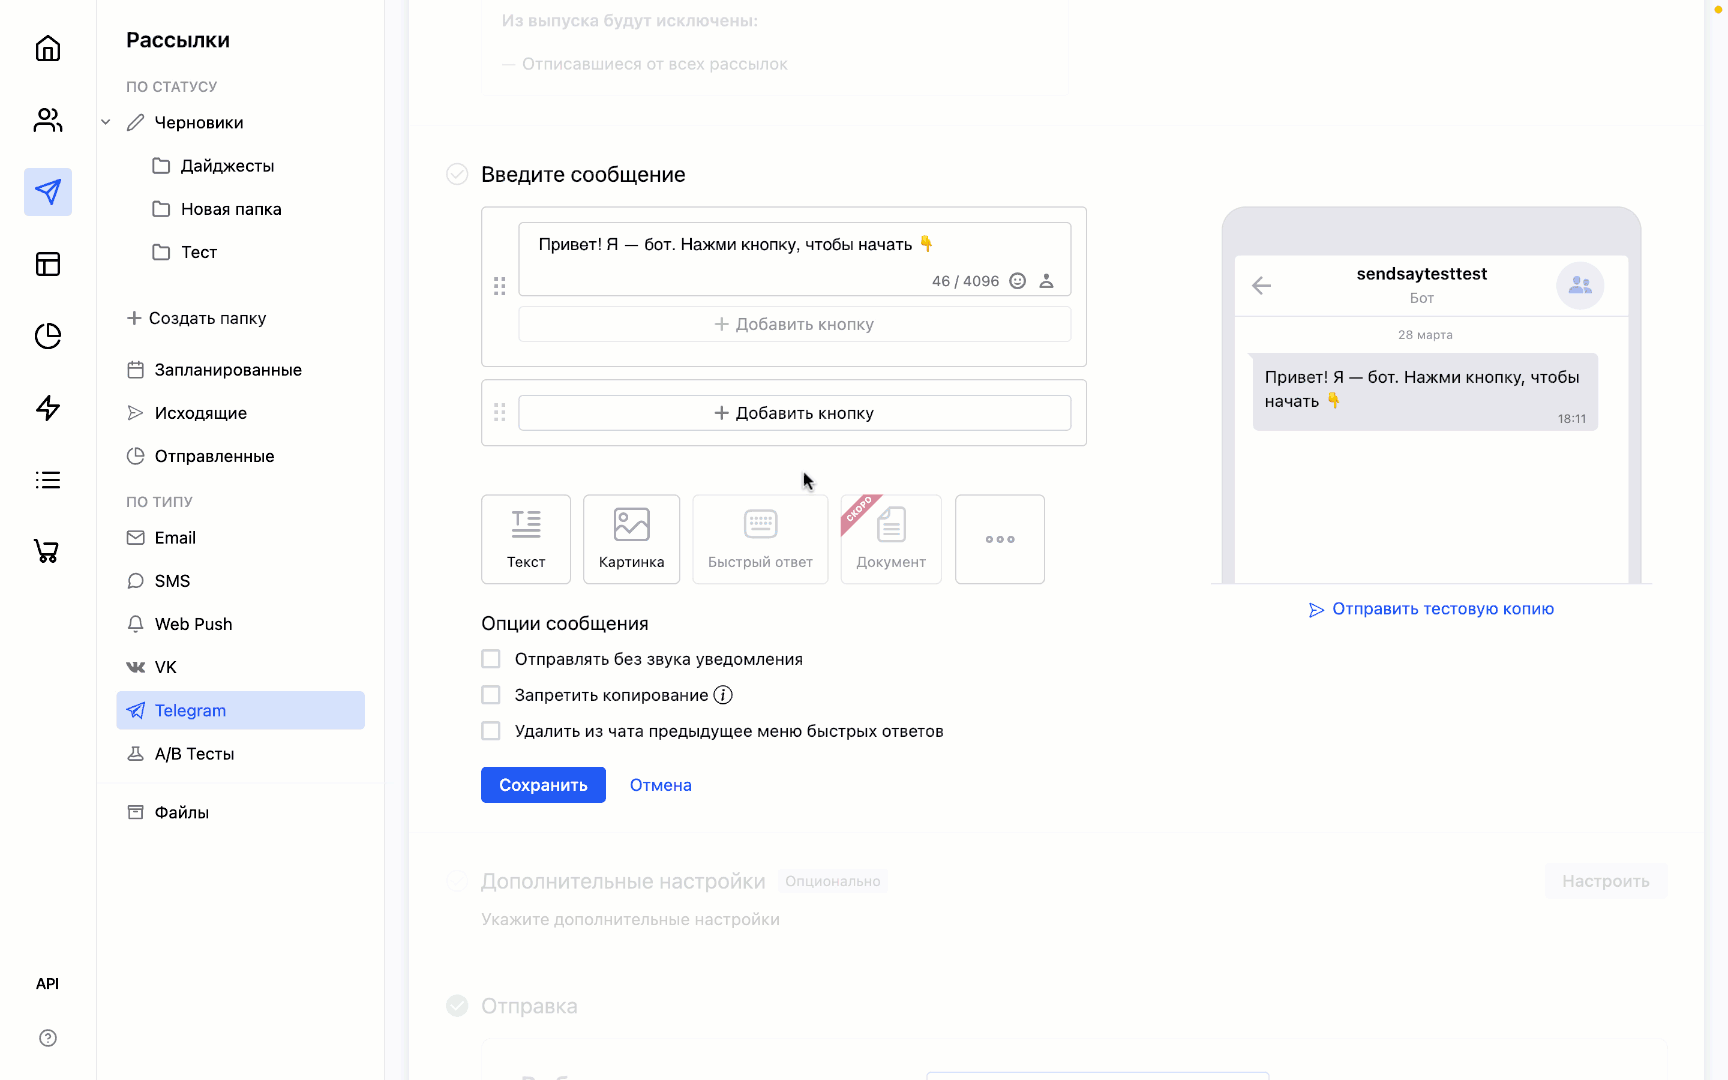This screenshot has width=1728, height=1080.
Task: Click the info icon beside Запретить копирование
Action: coord(723,695)
